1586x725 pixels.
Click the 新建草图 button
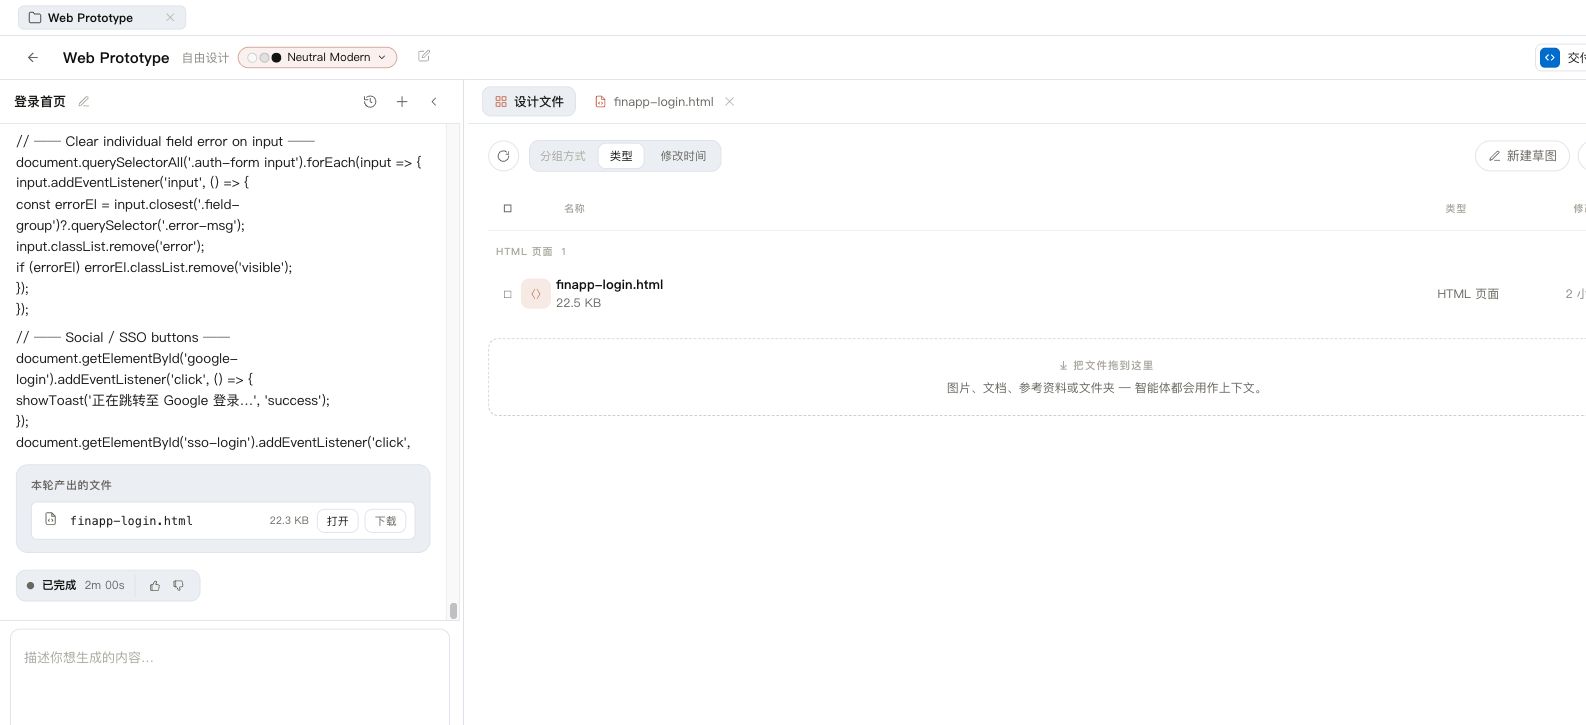tap(1522, 156)
